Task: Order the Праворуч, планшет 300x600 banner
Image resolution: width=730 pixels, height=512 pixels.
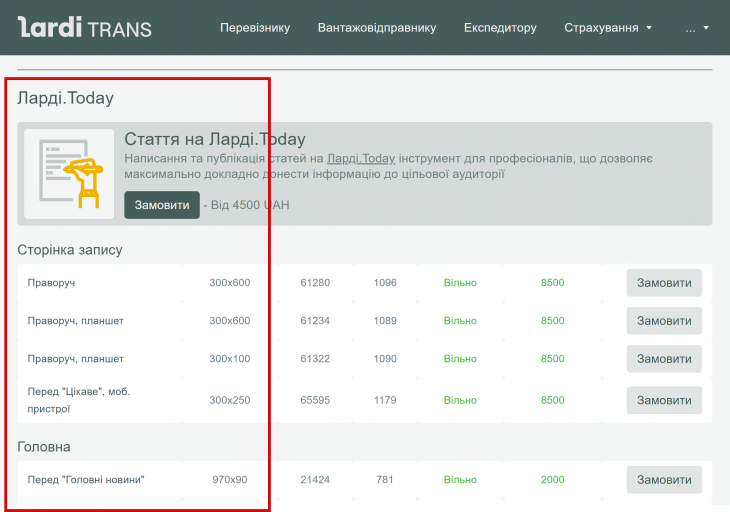Action: [664, 321]
